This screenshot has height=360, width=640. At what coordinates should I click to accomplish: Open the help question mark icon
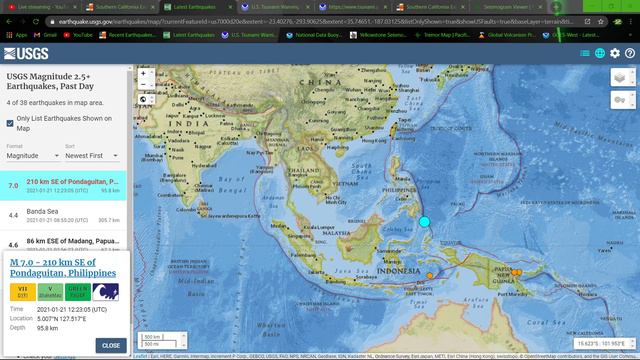630,53
